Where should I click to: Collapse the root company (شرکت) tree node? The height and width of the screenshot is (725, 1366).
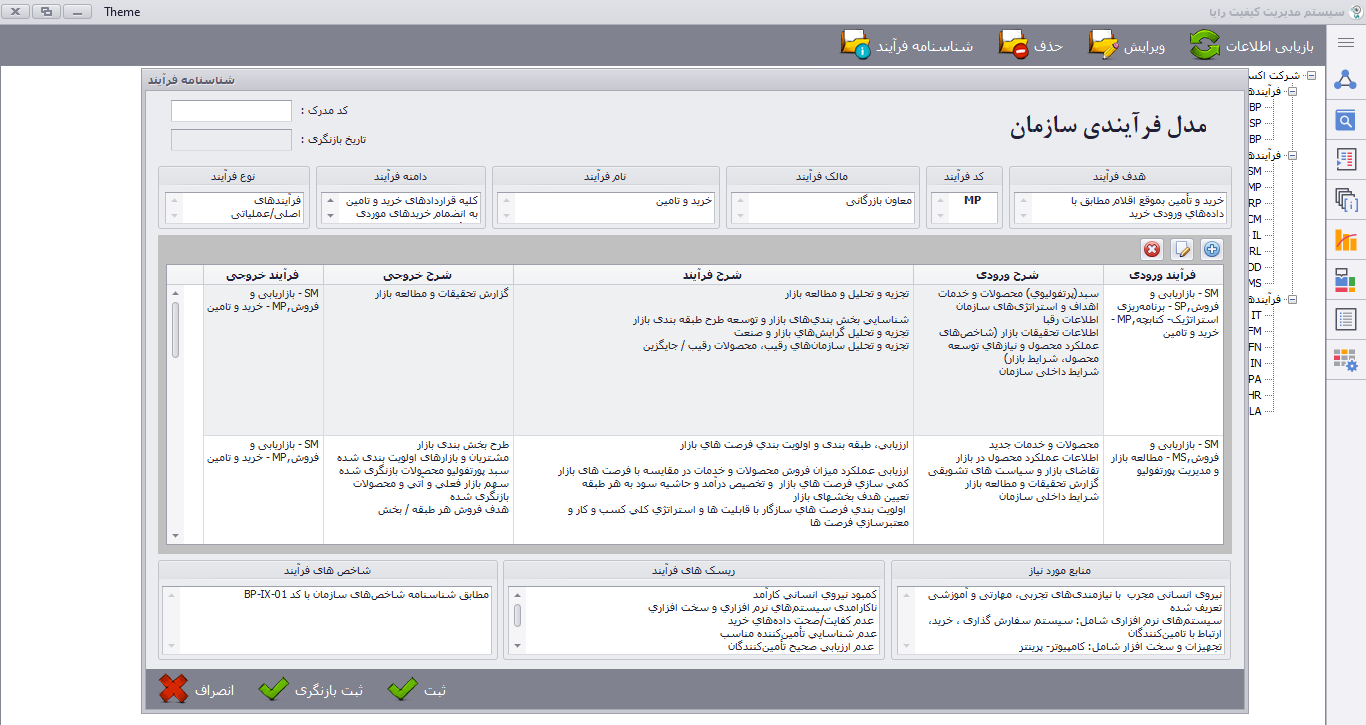click(x=1311, y=76)
